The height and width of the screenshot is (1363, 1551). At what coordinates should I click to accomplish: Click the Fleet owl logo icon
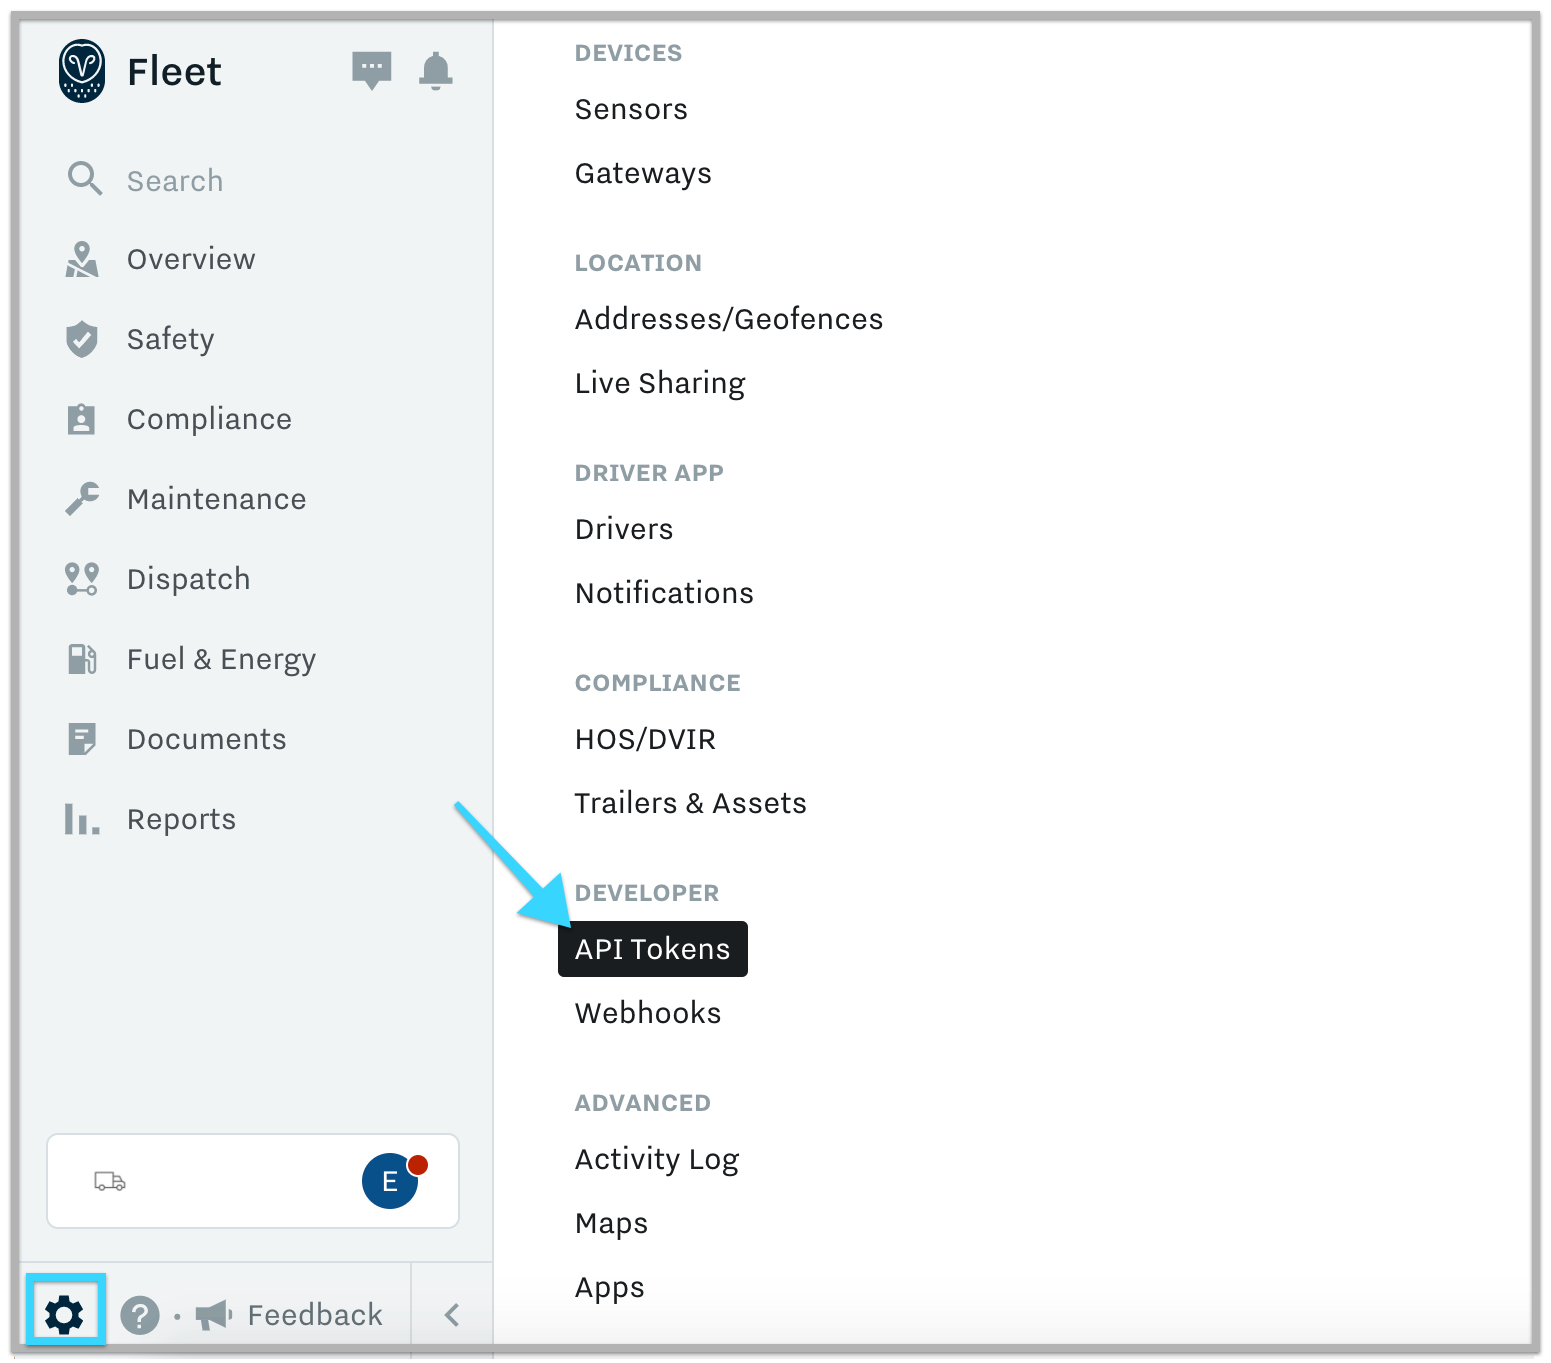(82, 71)
